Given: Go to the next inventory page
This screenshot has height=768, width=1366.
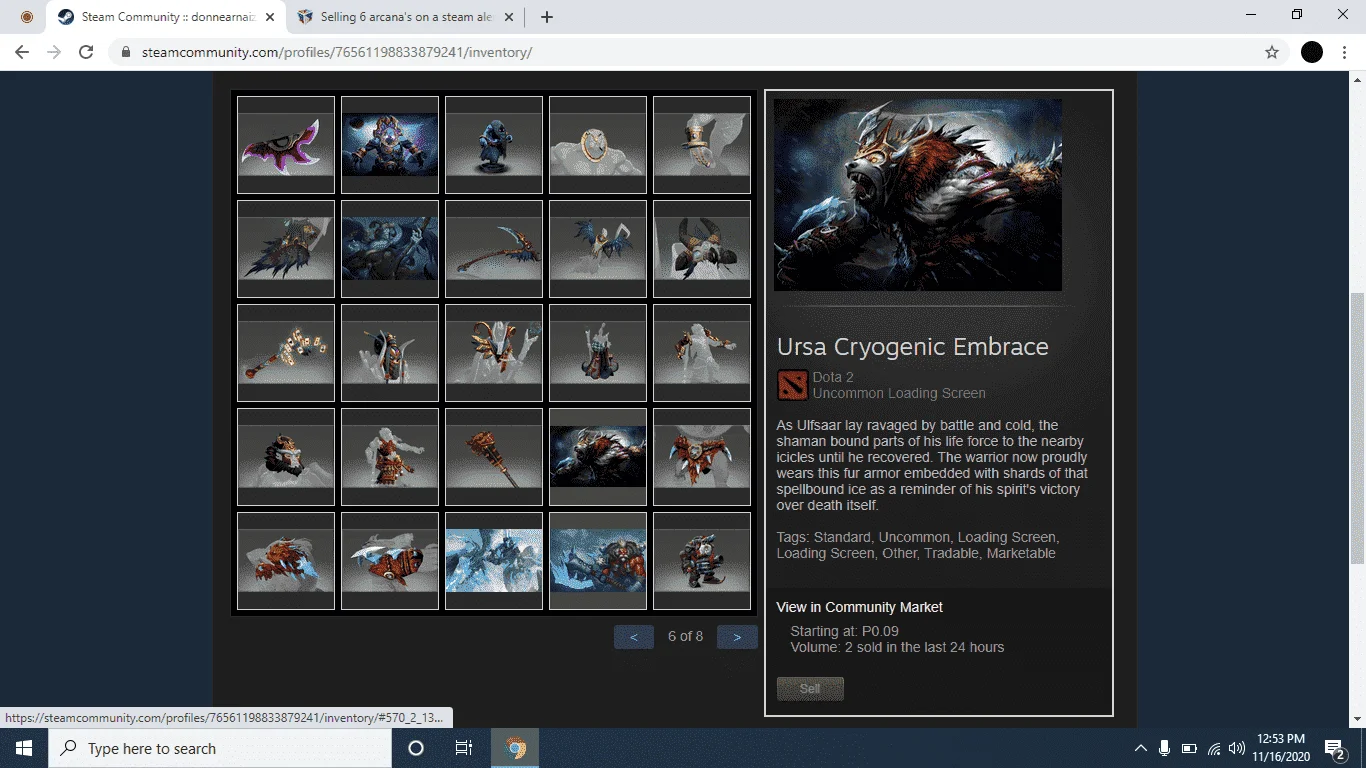Looking at the screenshot, I should click(x=737, y=636).
